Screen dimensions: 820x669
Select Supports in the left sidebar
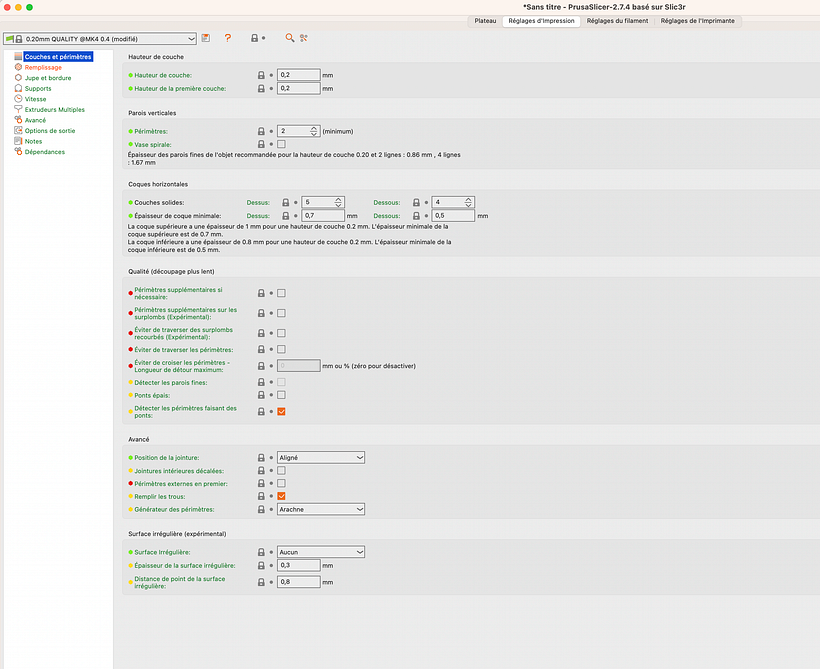click(x=38, y=88)
